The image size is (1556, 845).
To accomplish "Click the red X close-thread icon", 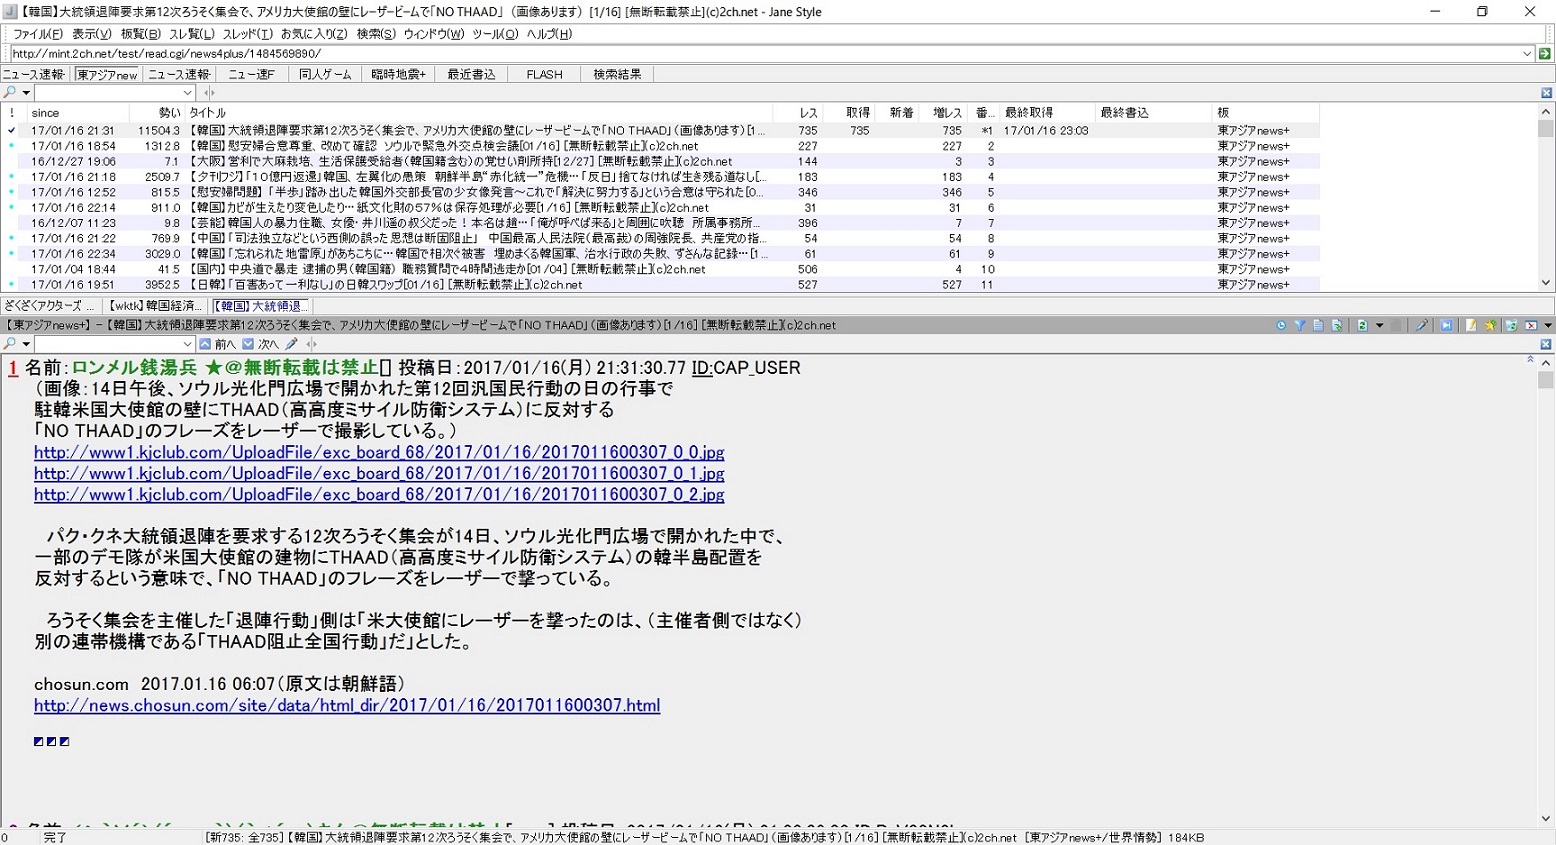I will click(x=1530, y=325).
